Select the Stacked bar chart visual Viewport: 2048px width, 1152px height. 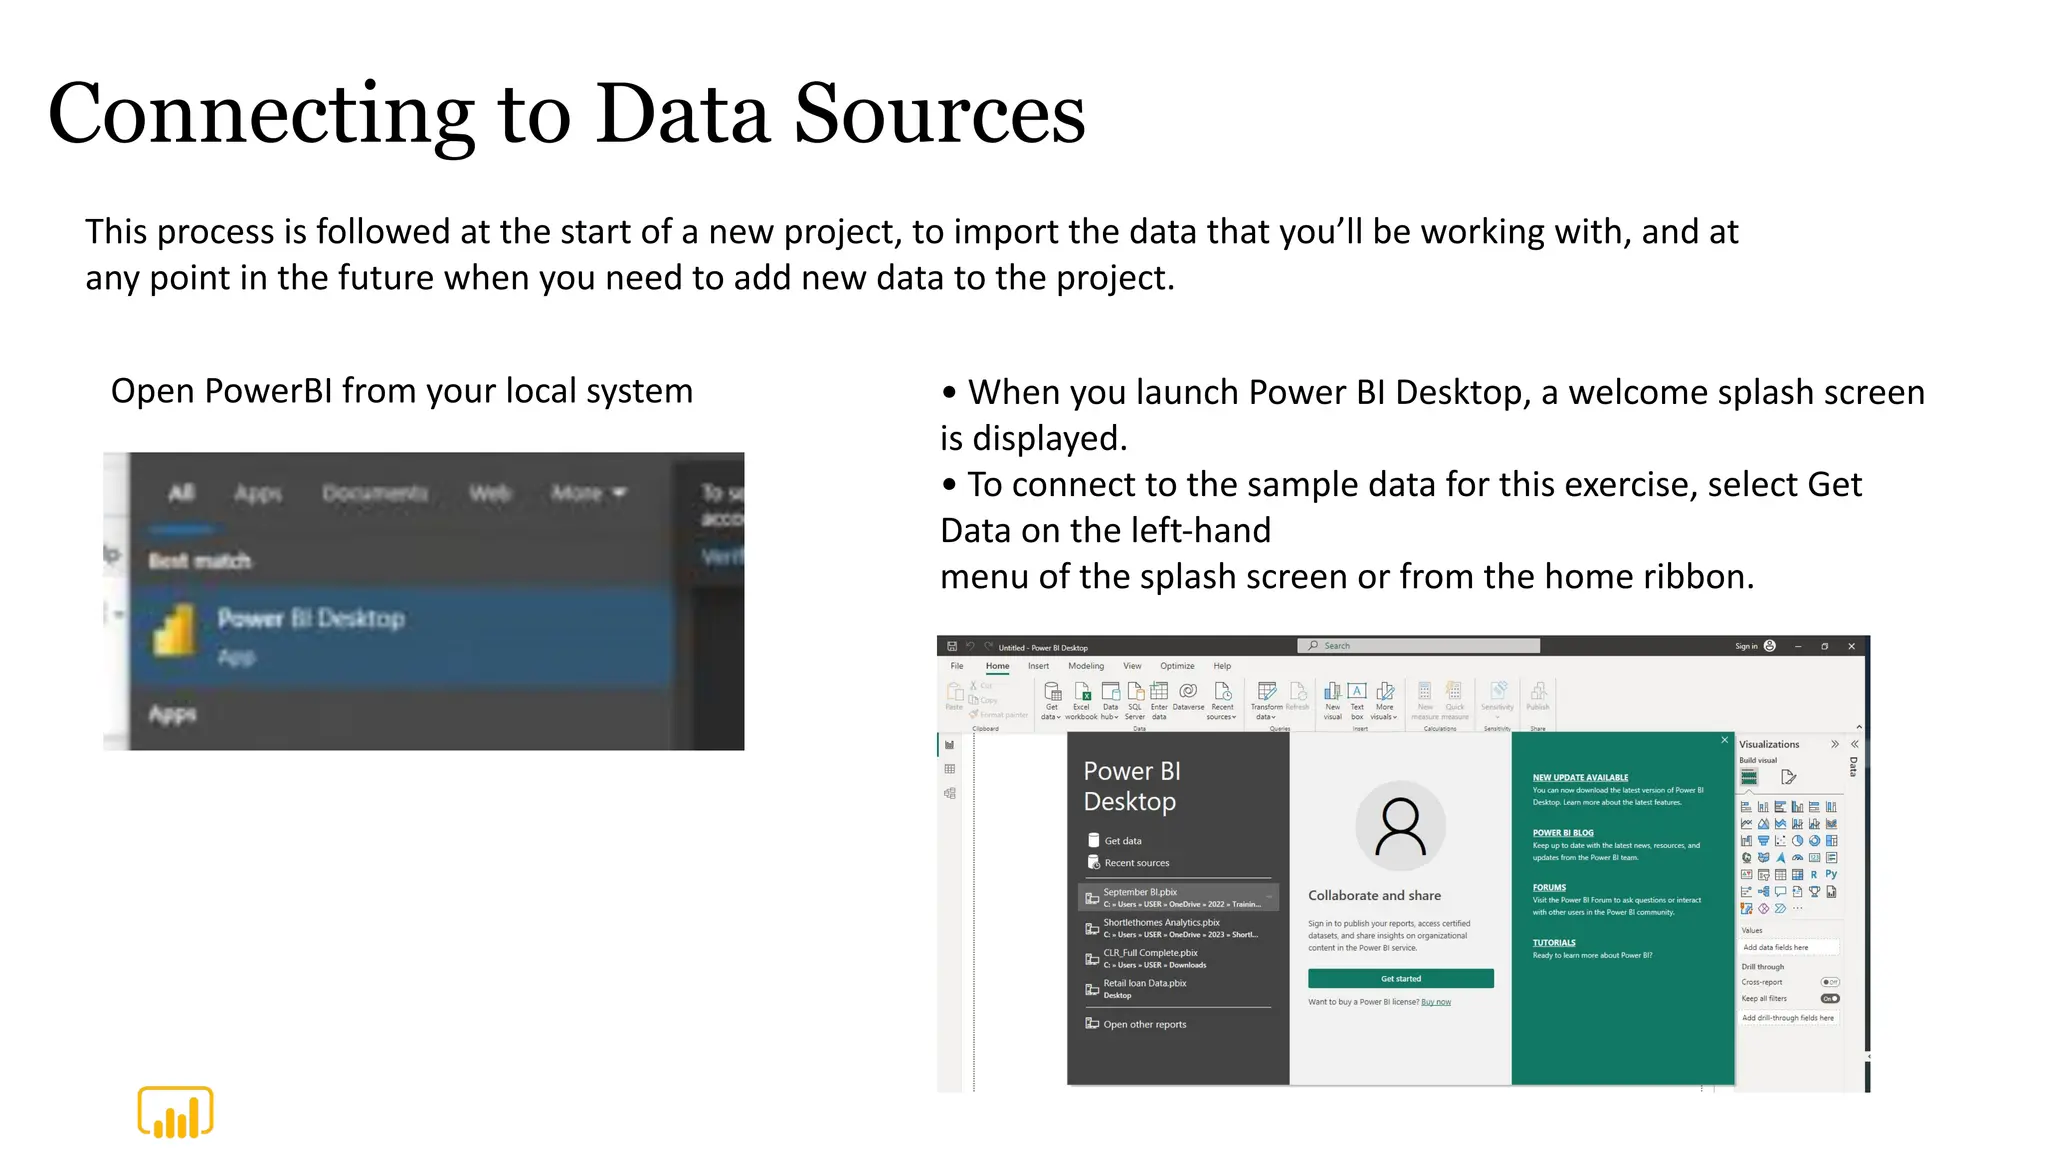coord(1746,807)
